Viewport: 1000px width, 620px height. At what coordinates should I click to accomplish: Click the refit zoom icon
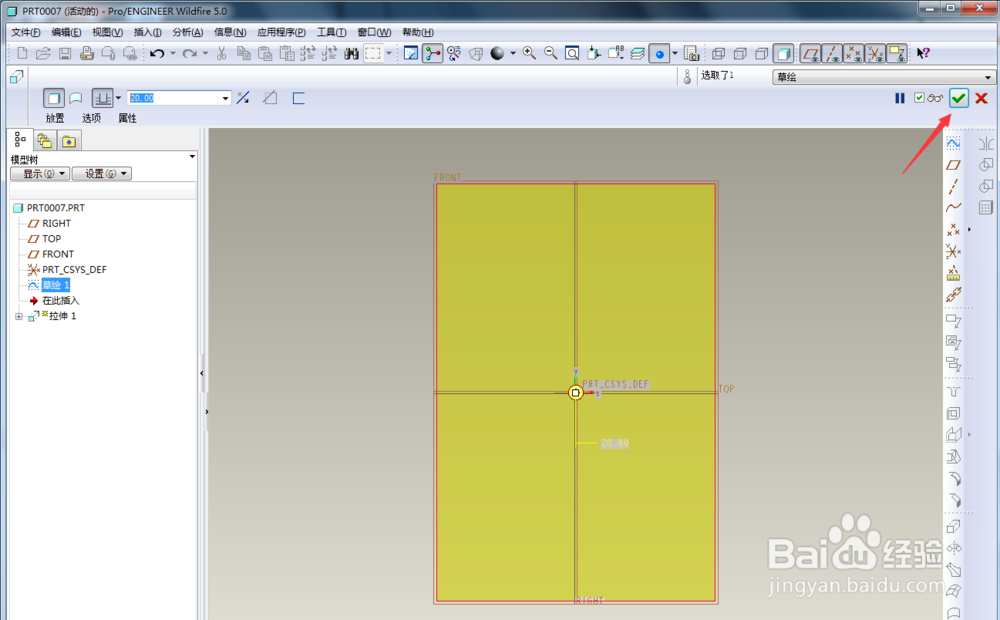(x=573, y=54)
